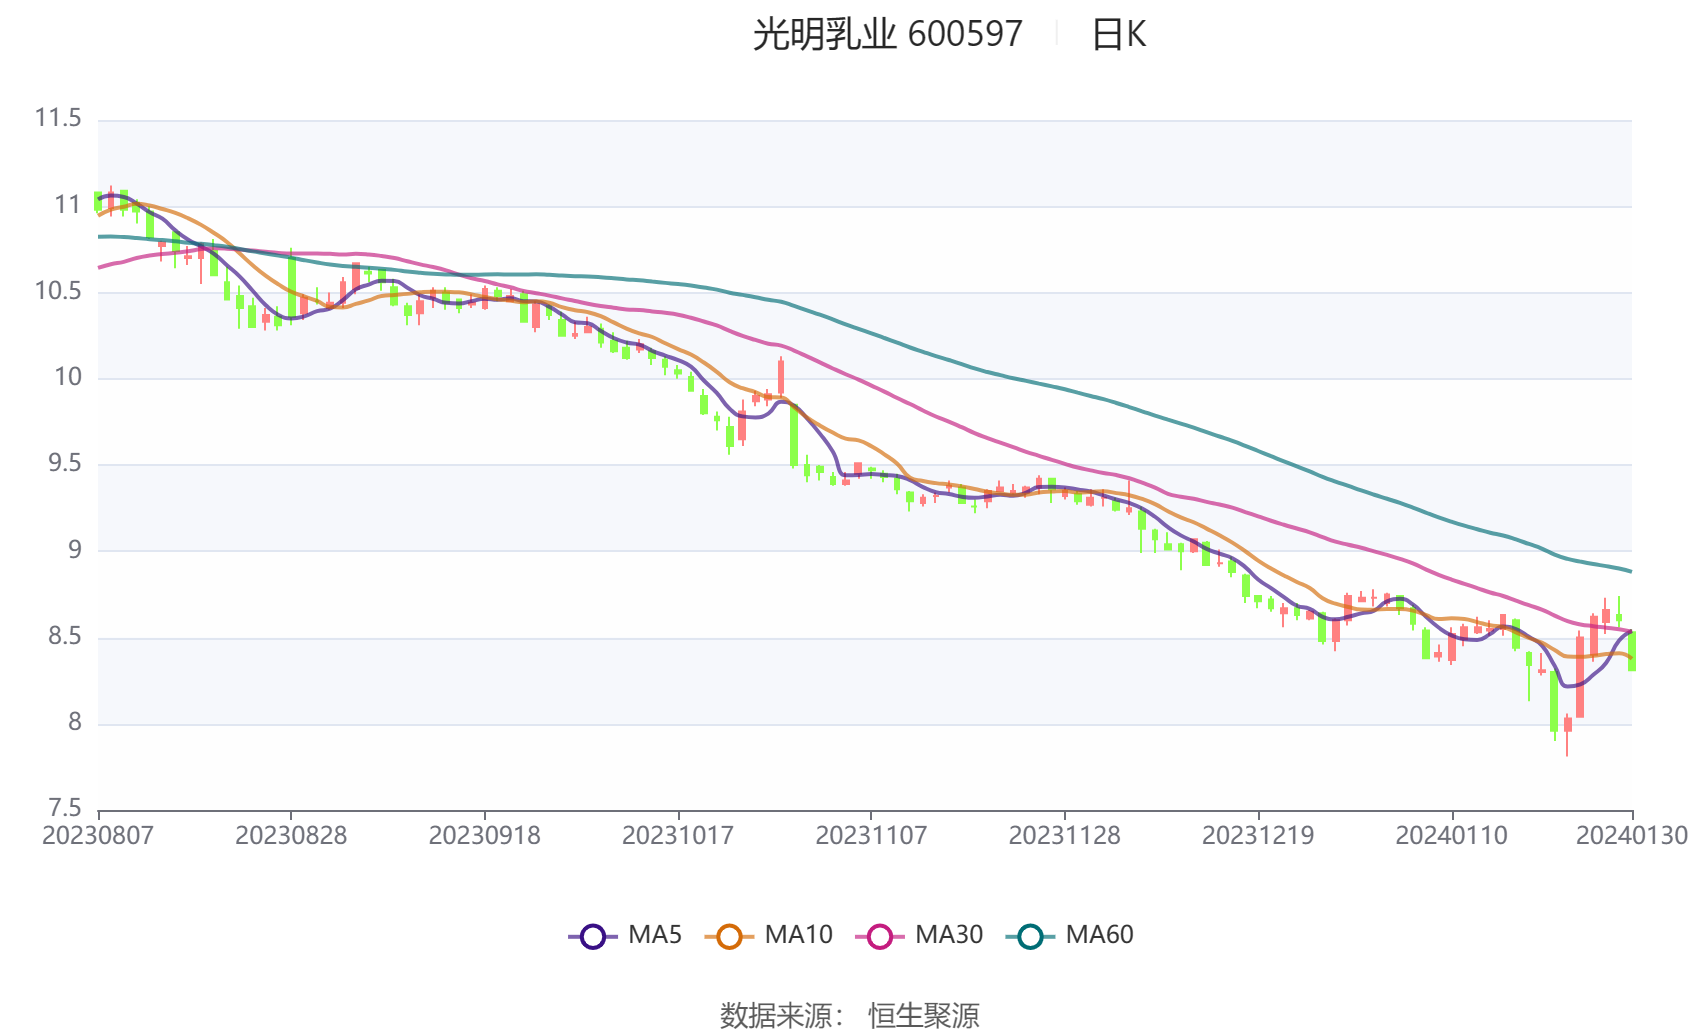Toggle the MA30 legend series

[x=919, y=935]
